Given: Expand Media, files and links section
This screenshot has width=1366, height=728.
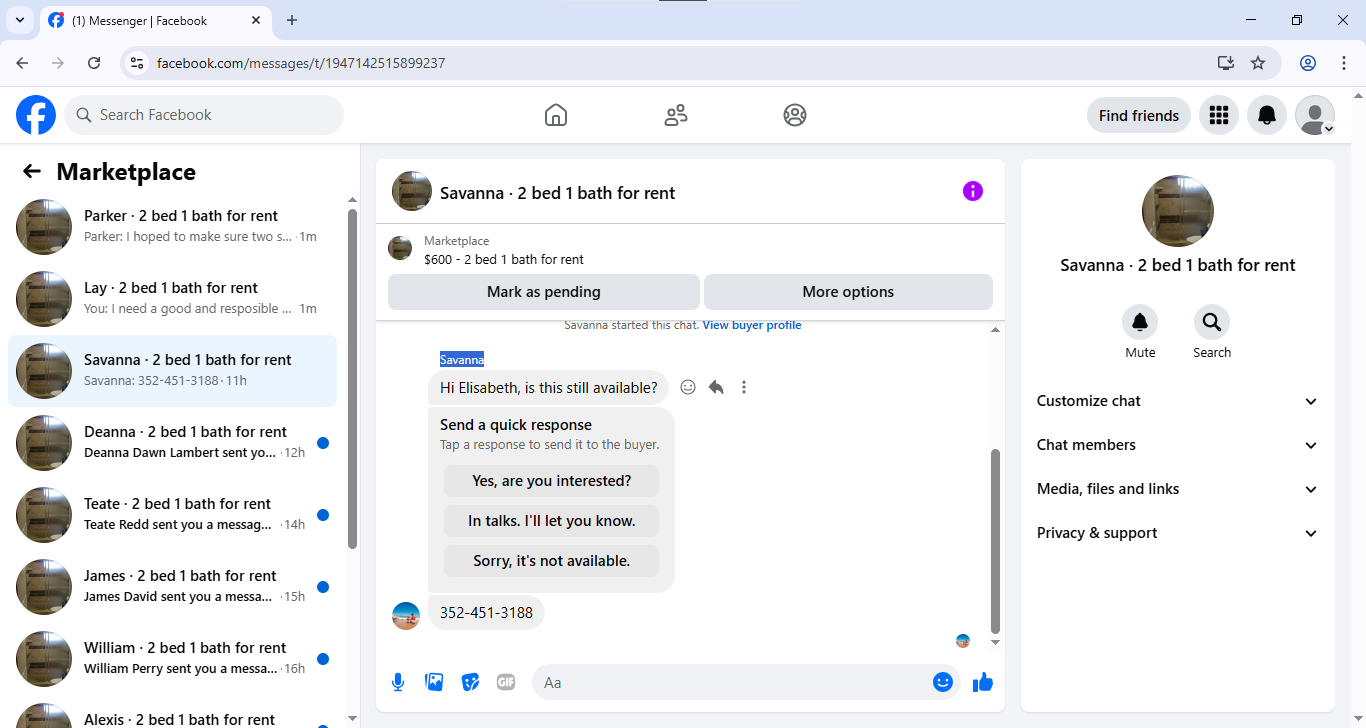Looking at the screenshot, I should 1178,489.
